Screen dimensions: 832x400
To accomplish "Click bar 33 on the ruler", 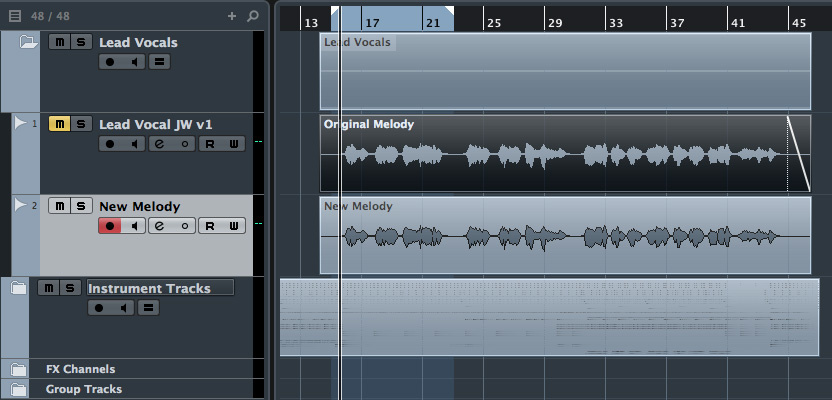I will (x=616, y=23).
